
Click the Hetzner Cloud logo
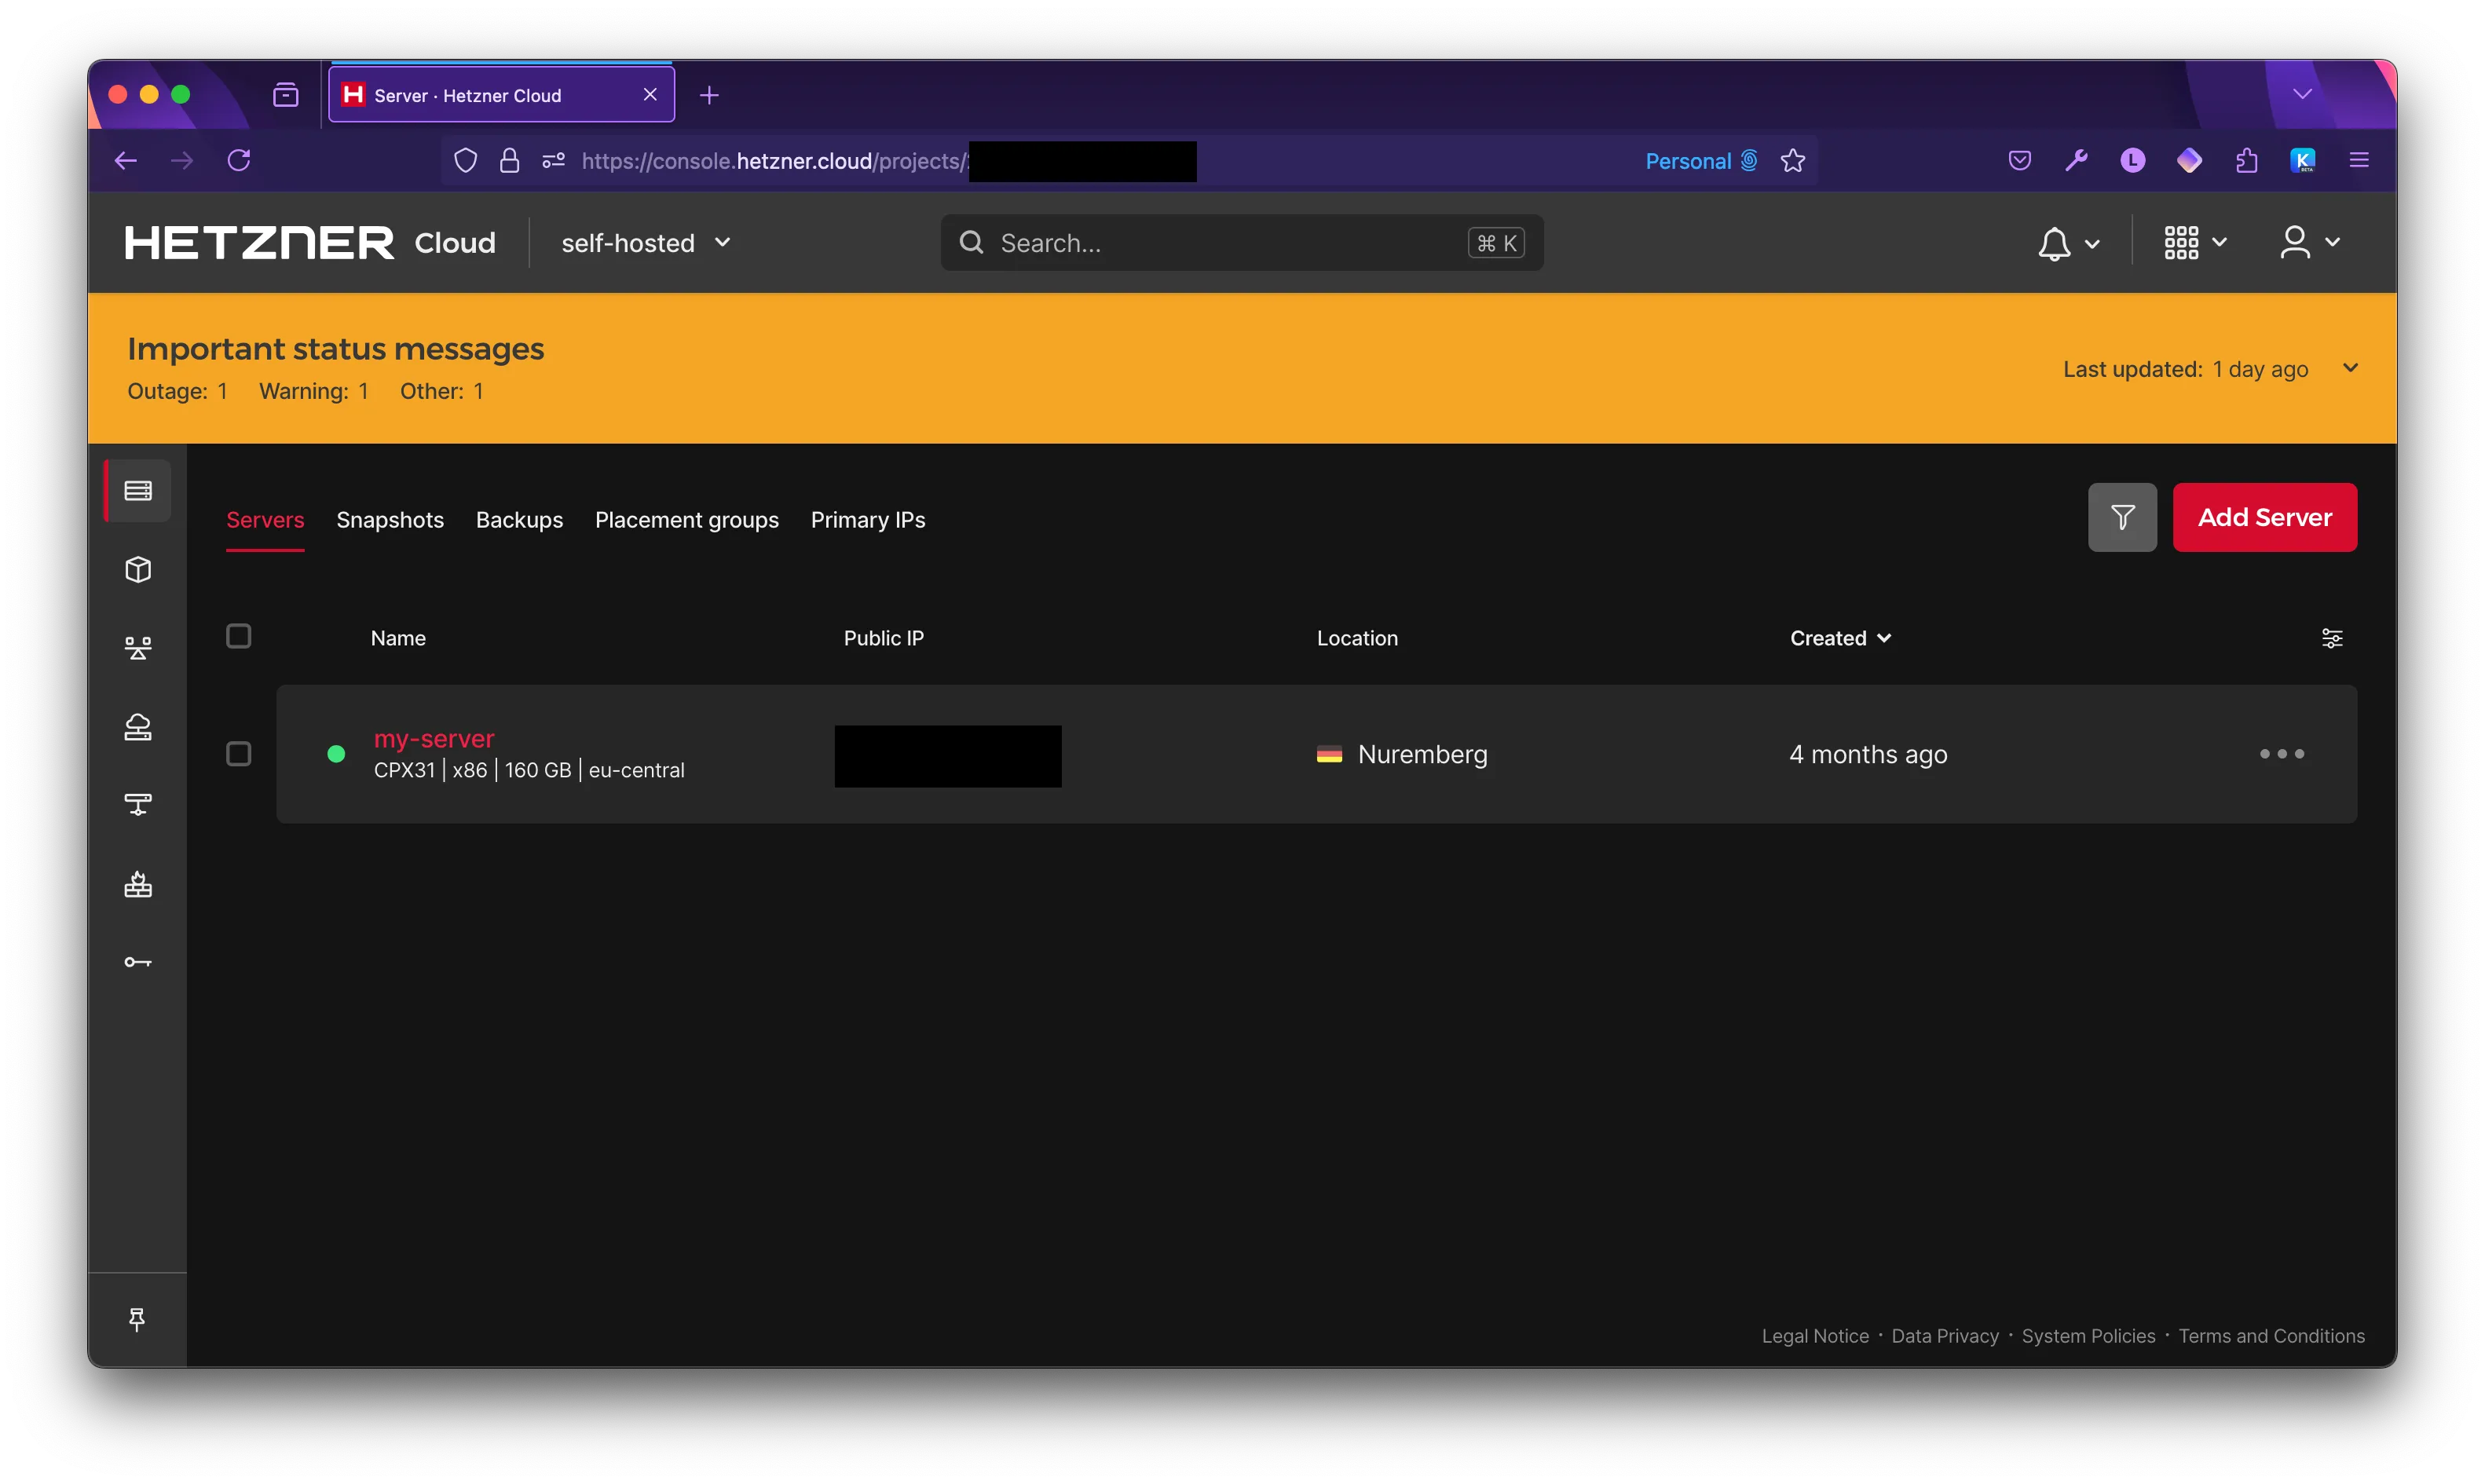coord(310,243)
